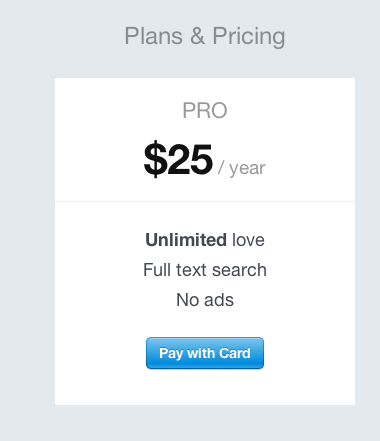Click the dollar sign in the price
The image size is (380, 441).
(155, 159)
